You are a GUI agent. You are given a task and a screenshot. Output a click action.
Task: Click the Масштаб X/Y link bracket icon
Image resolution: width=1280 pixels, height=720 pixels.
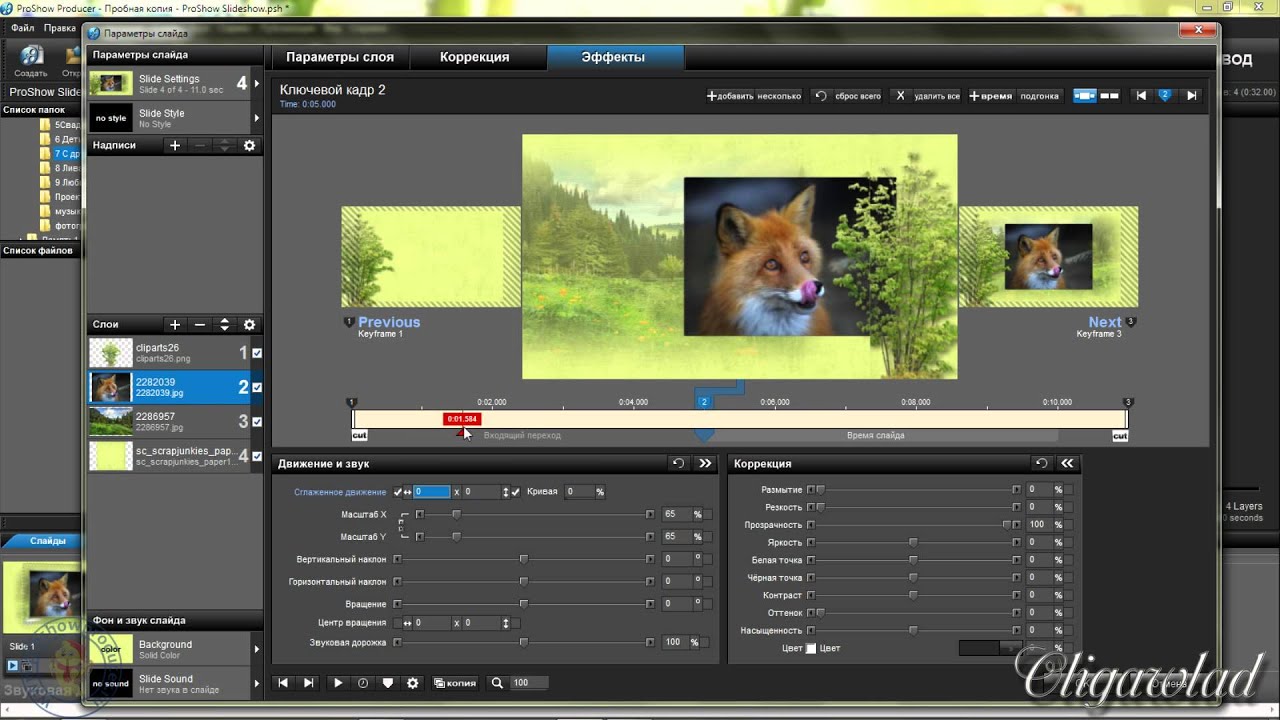coord(401,525)
